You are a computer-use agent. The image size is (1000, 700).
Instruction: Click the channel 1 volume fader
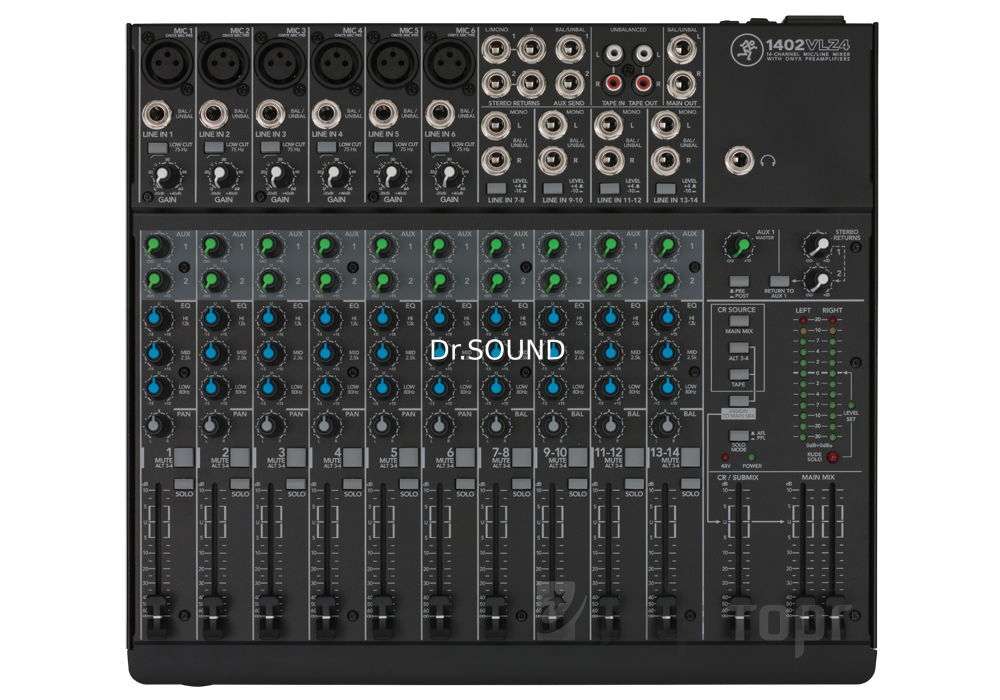pos(158,616)
